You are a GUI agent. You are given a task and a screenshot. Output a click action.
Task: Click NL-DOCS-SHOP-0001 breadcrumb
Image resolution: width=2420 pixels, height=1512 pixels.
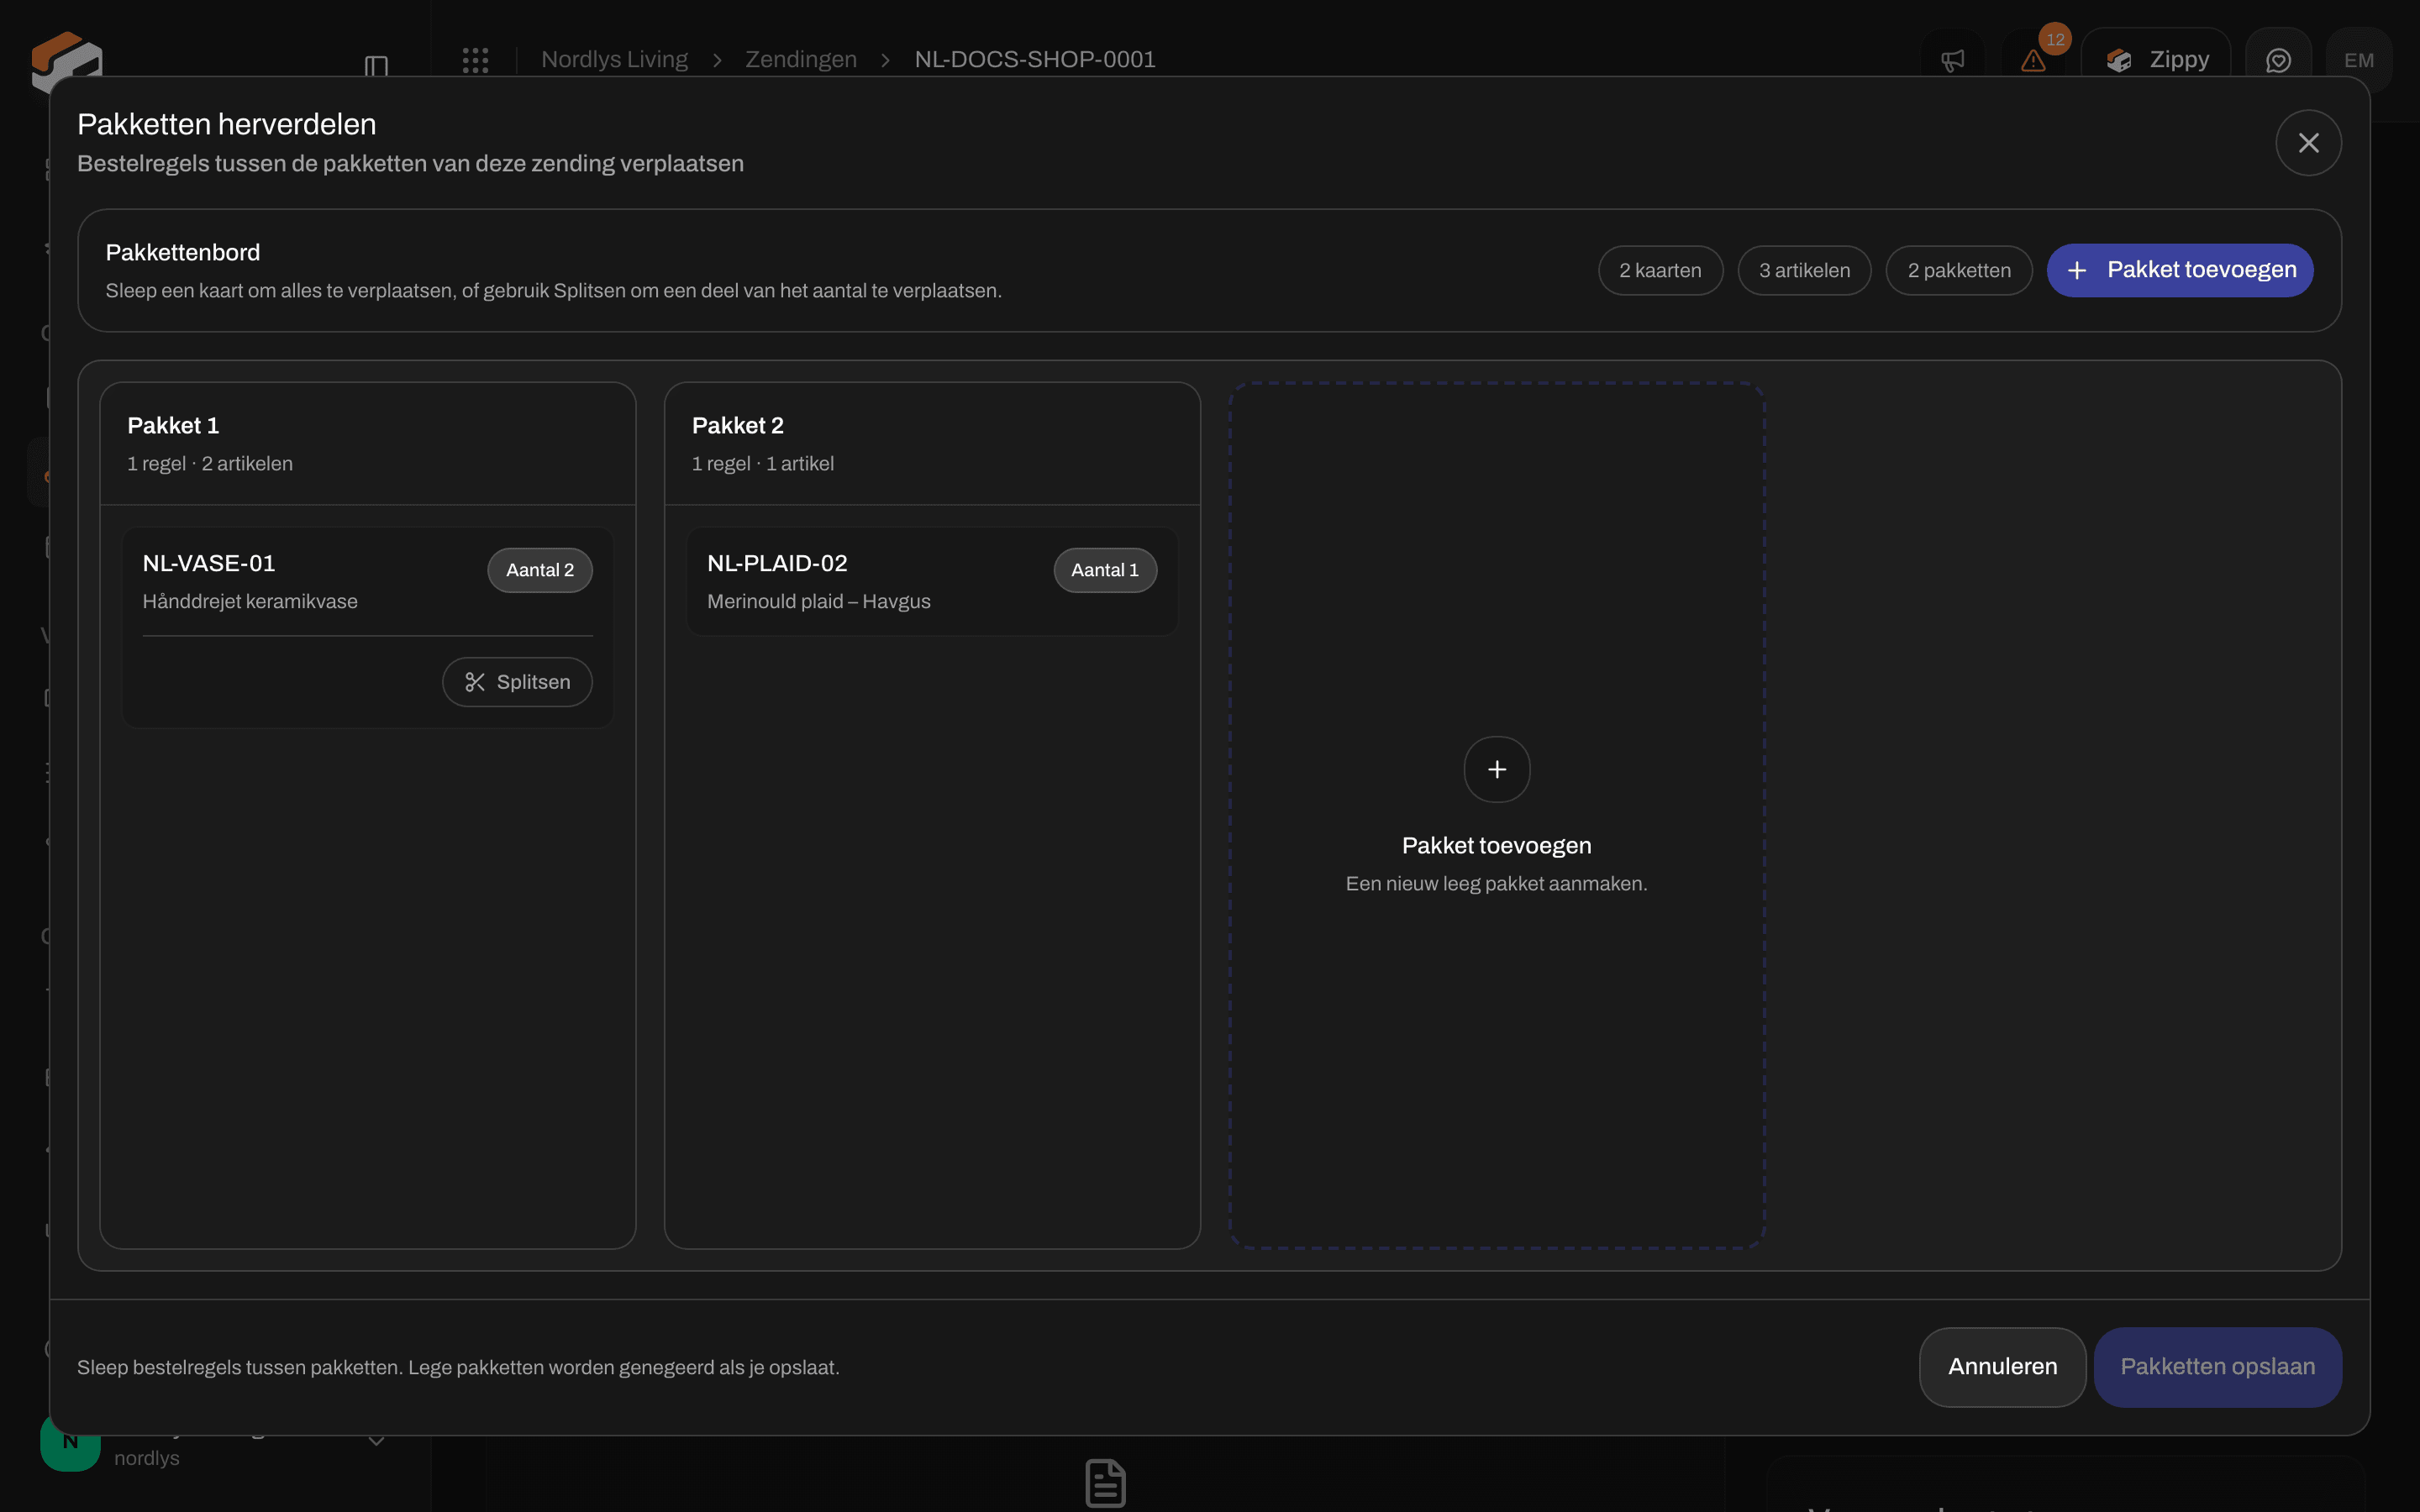(x=1035, y=59)
